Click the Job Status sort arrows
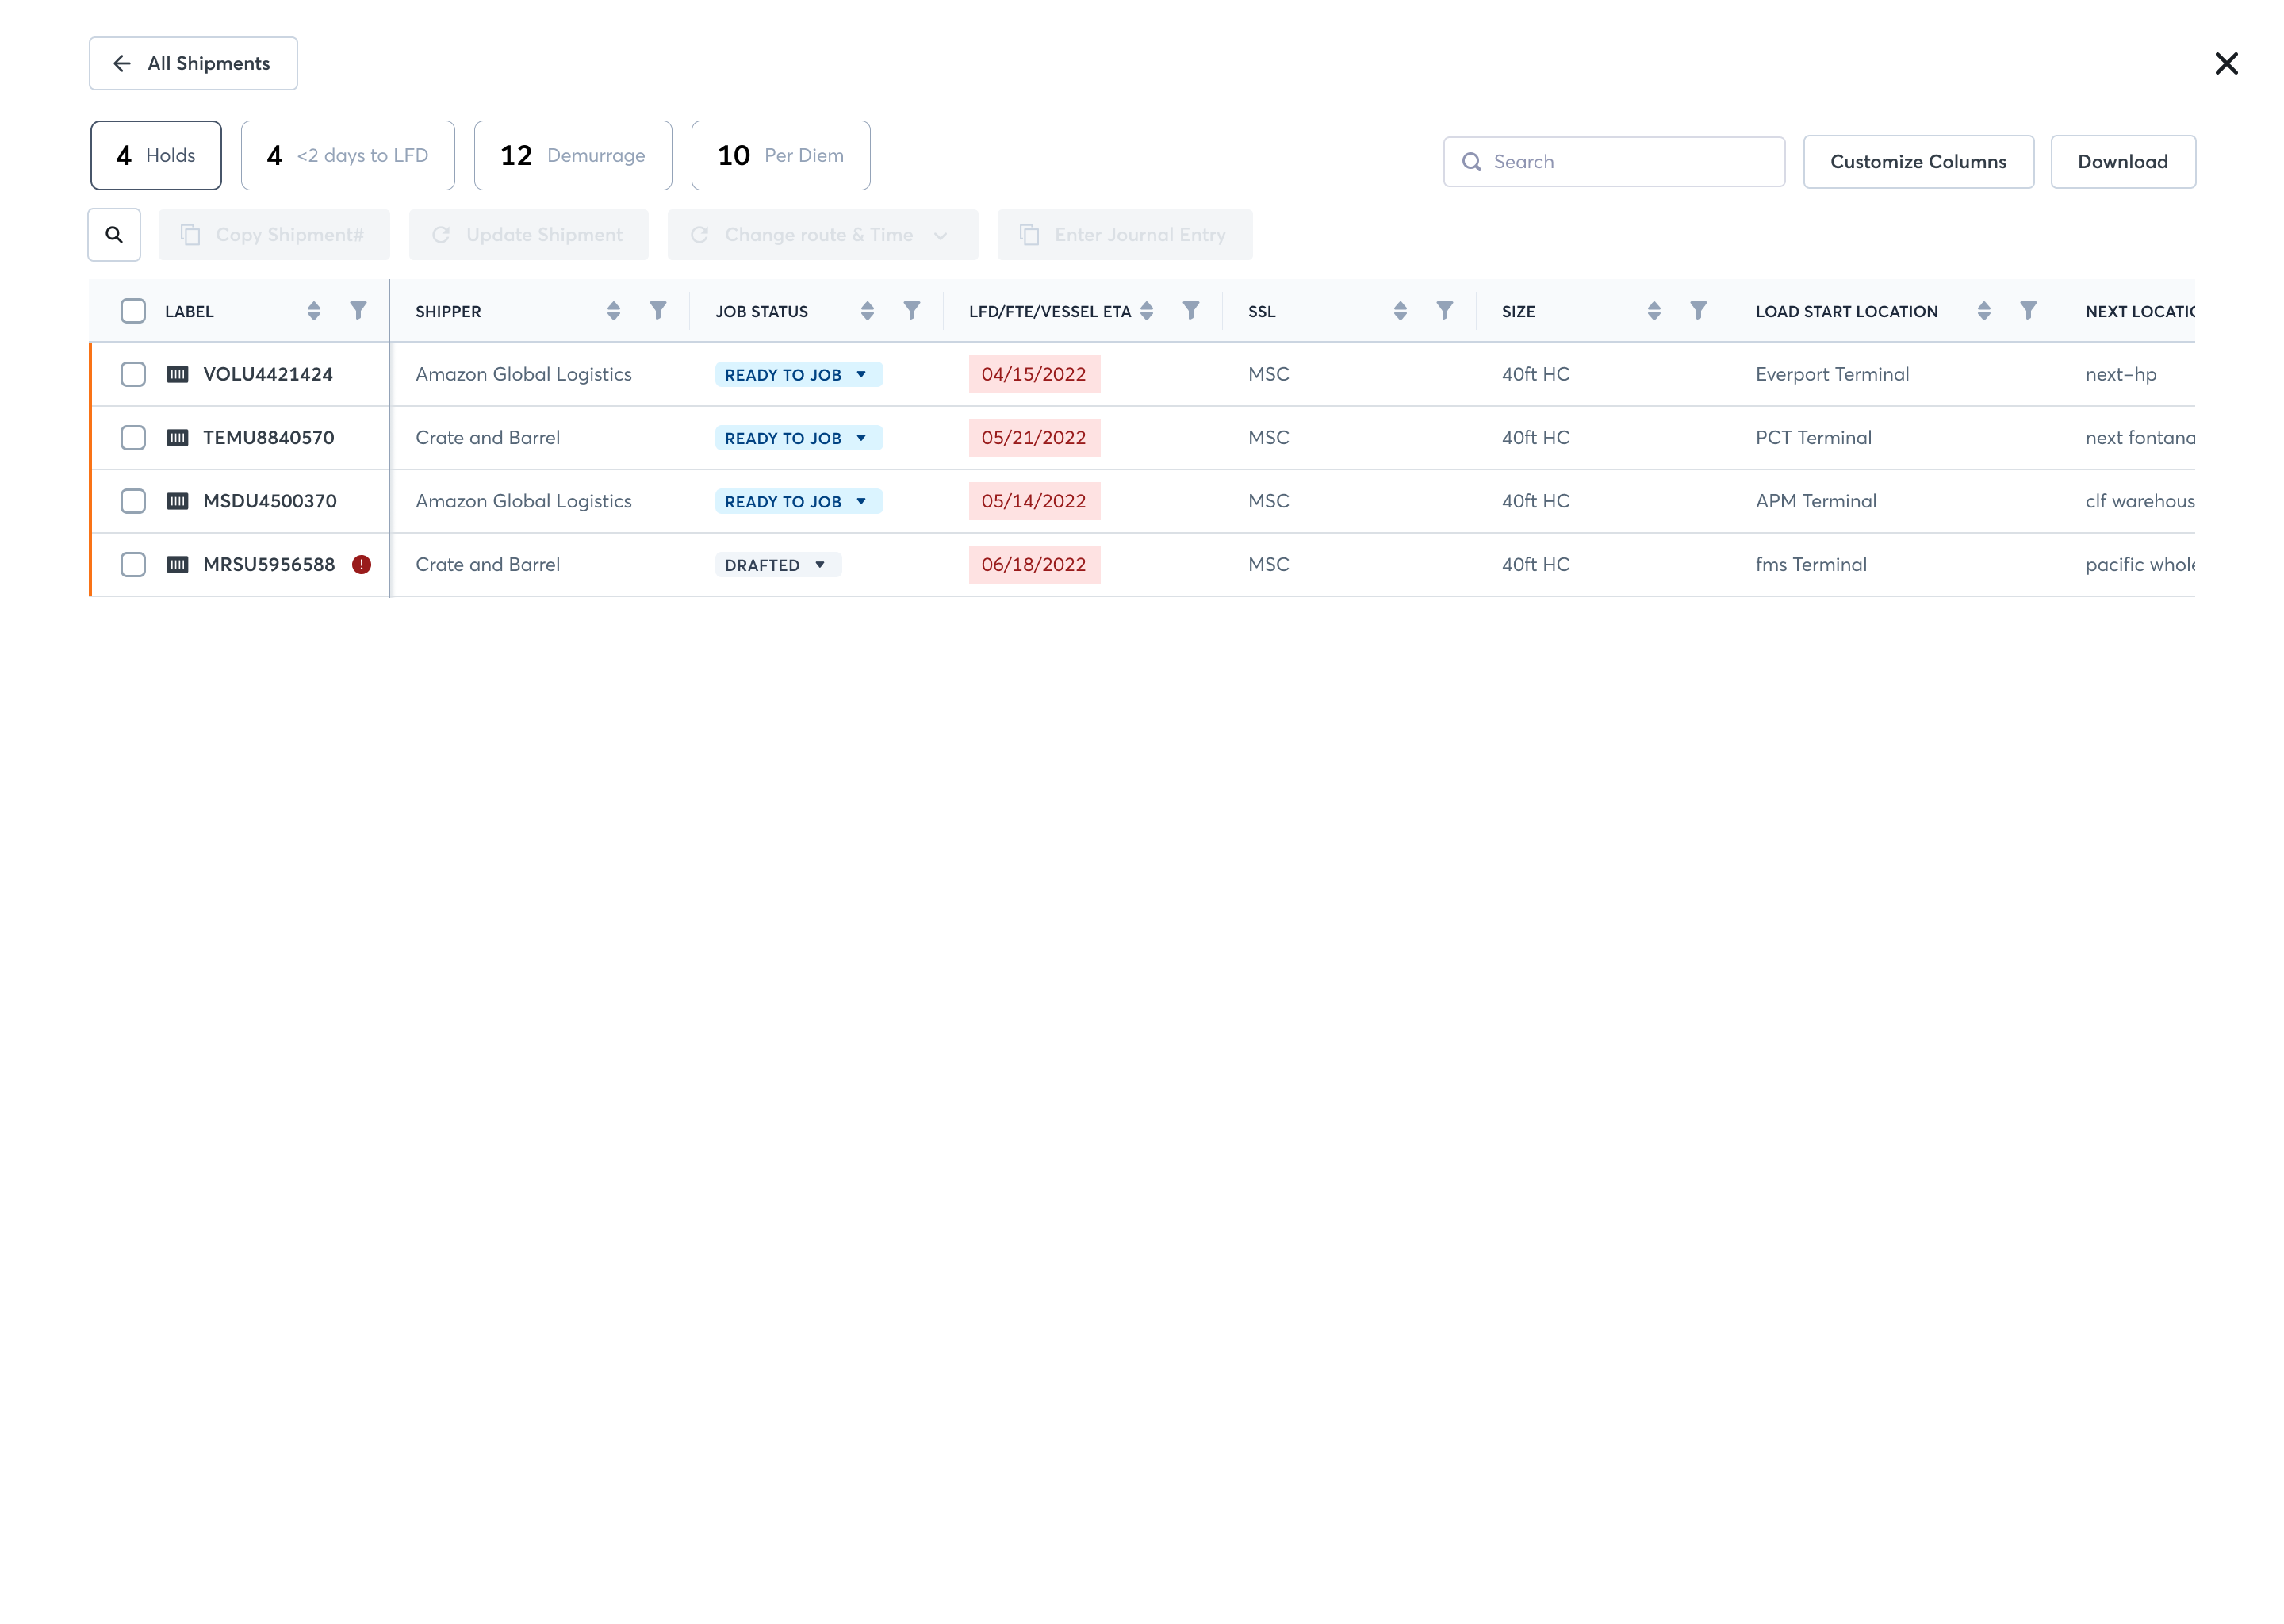The height and width of the screenshot is (1624, 2284). pos(867,311)
